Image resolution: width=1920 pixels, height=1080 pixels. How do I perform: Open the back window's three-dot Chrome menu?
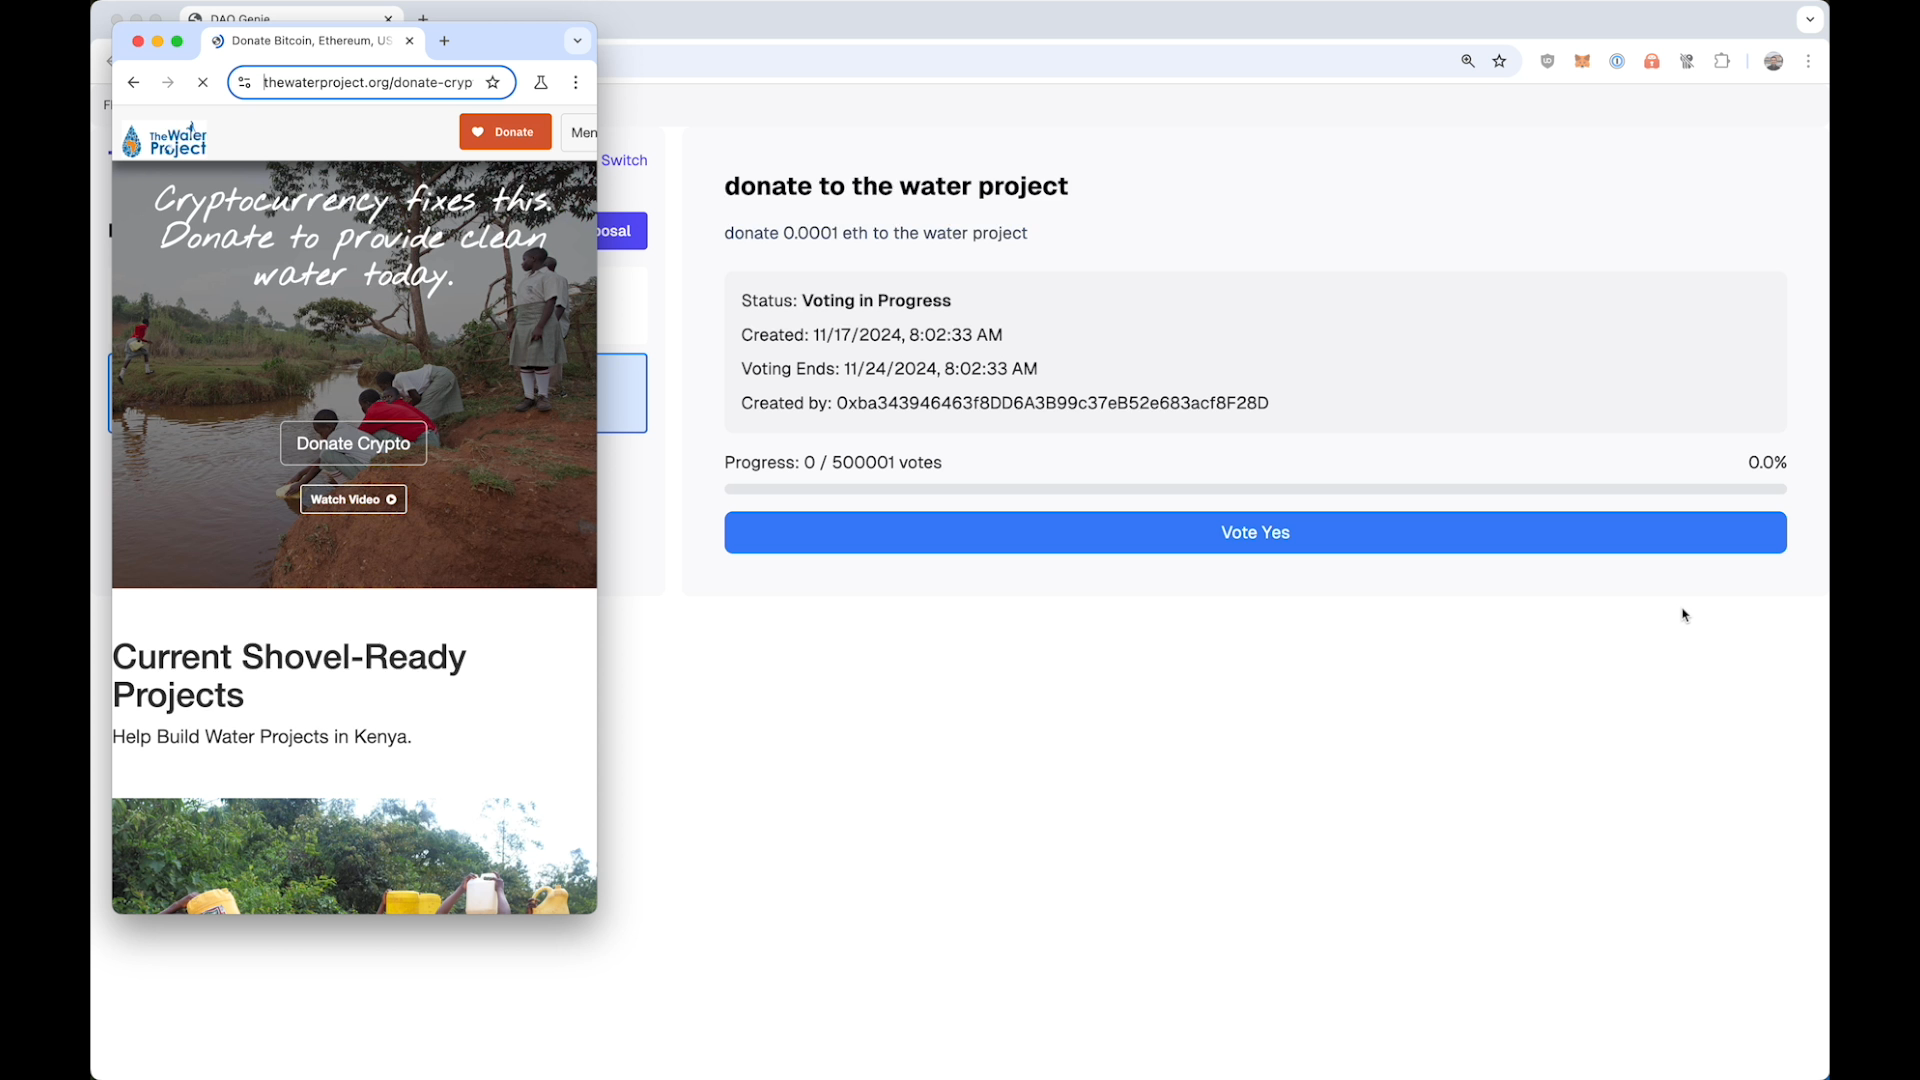[x=1808, y=61]
